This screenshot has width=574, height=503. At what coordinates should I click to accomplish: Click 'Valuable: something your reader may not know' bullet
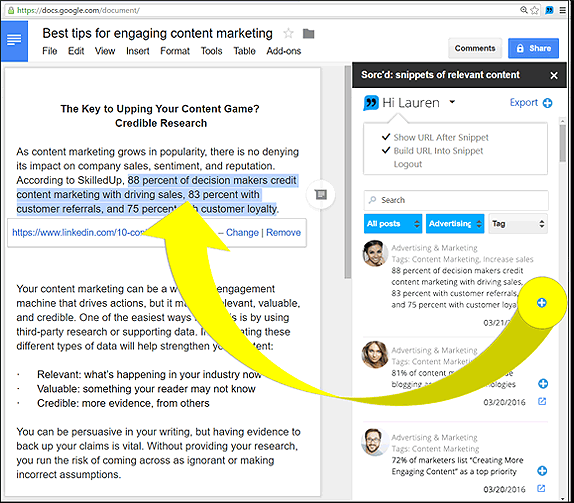(146, 389)
